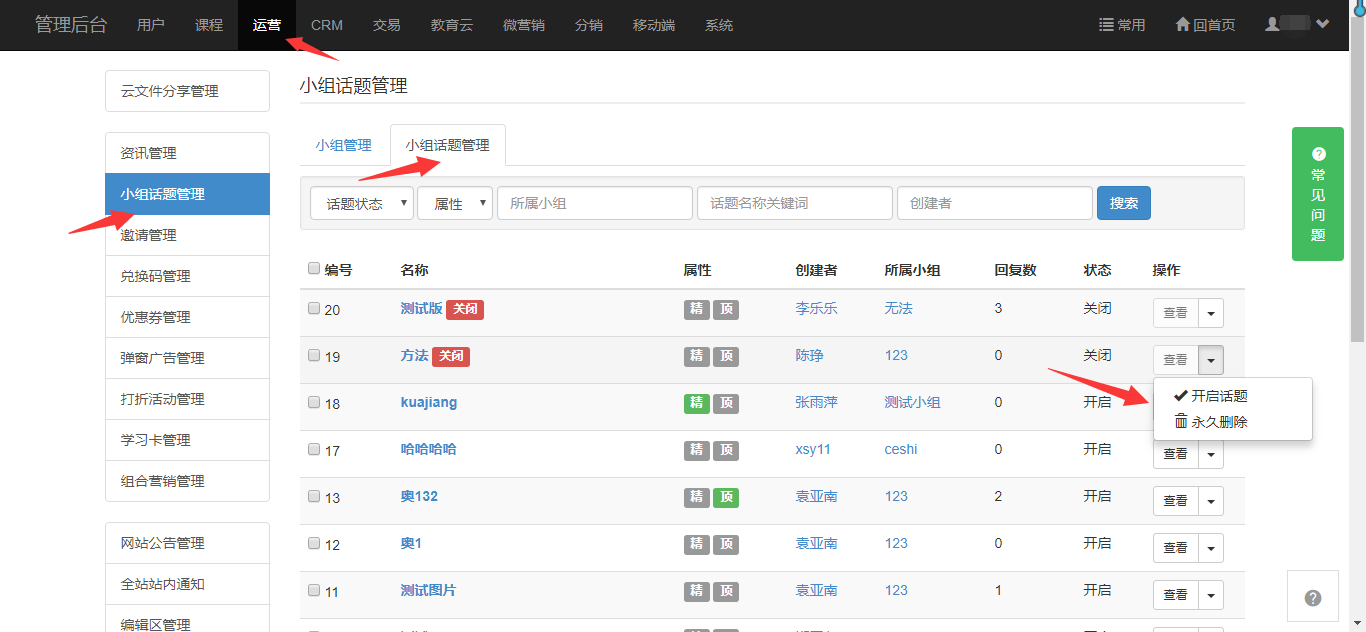Expand the 属性 dropdown filter
Screen dimensions: 1366x632
tap(455, 203)
